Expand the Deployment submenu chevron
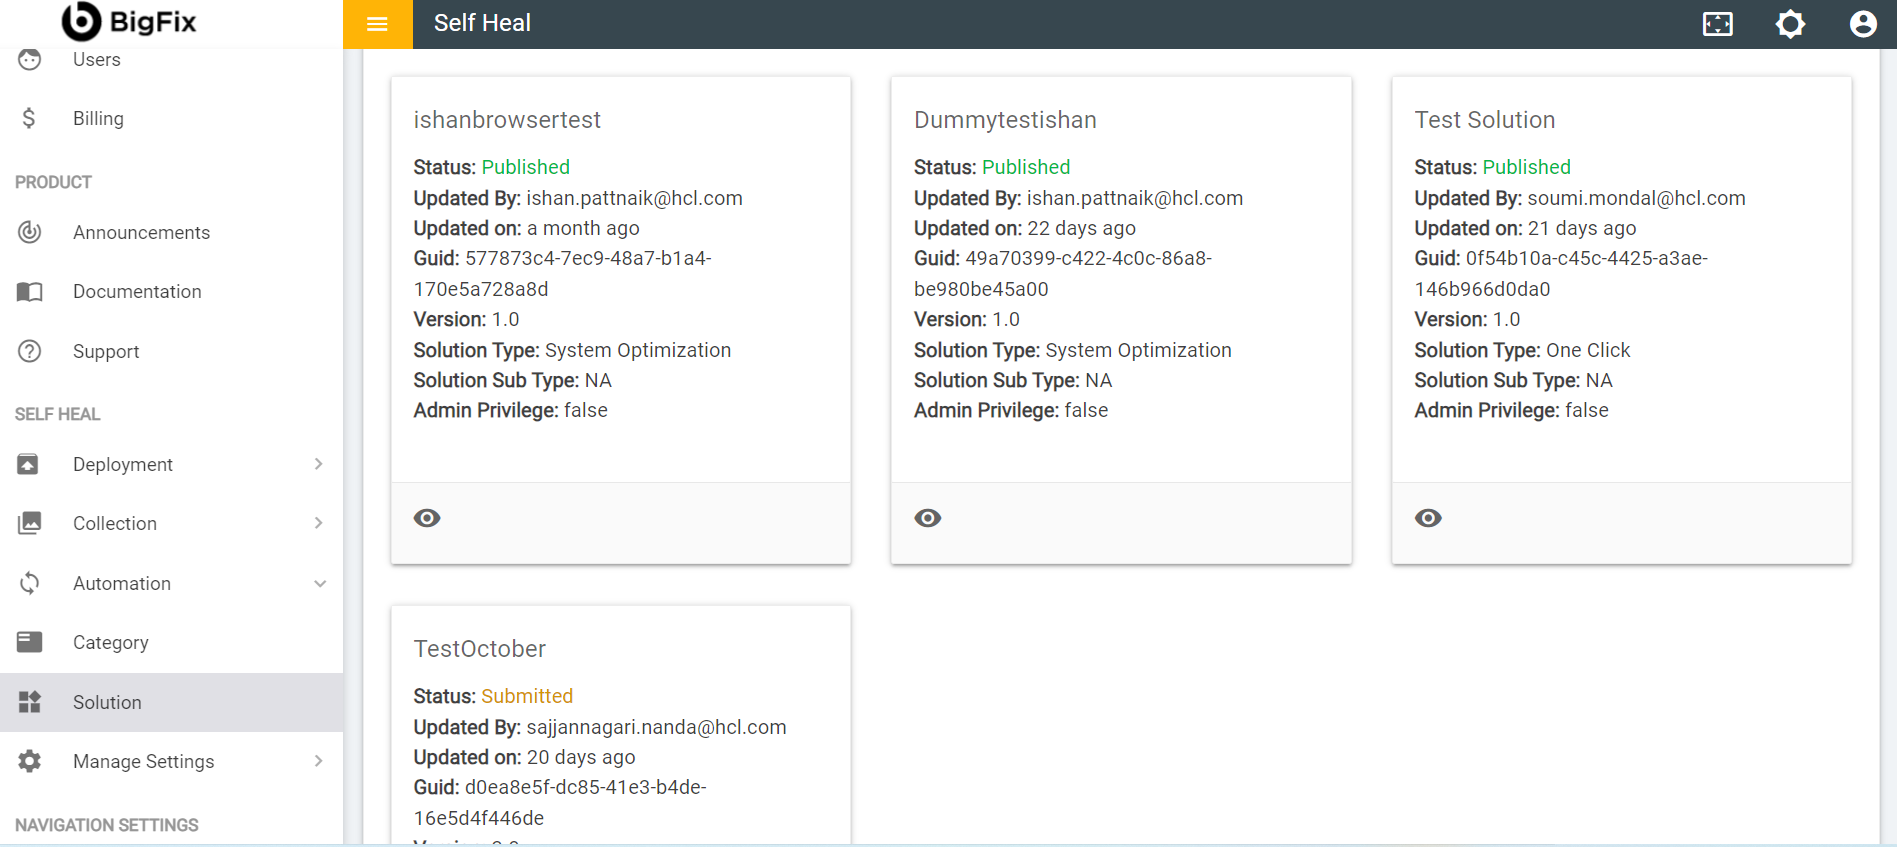This screenshot has height=847, width=1897. (318, 464)
